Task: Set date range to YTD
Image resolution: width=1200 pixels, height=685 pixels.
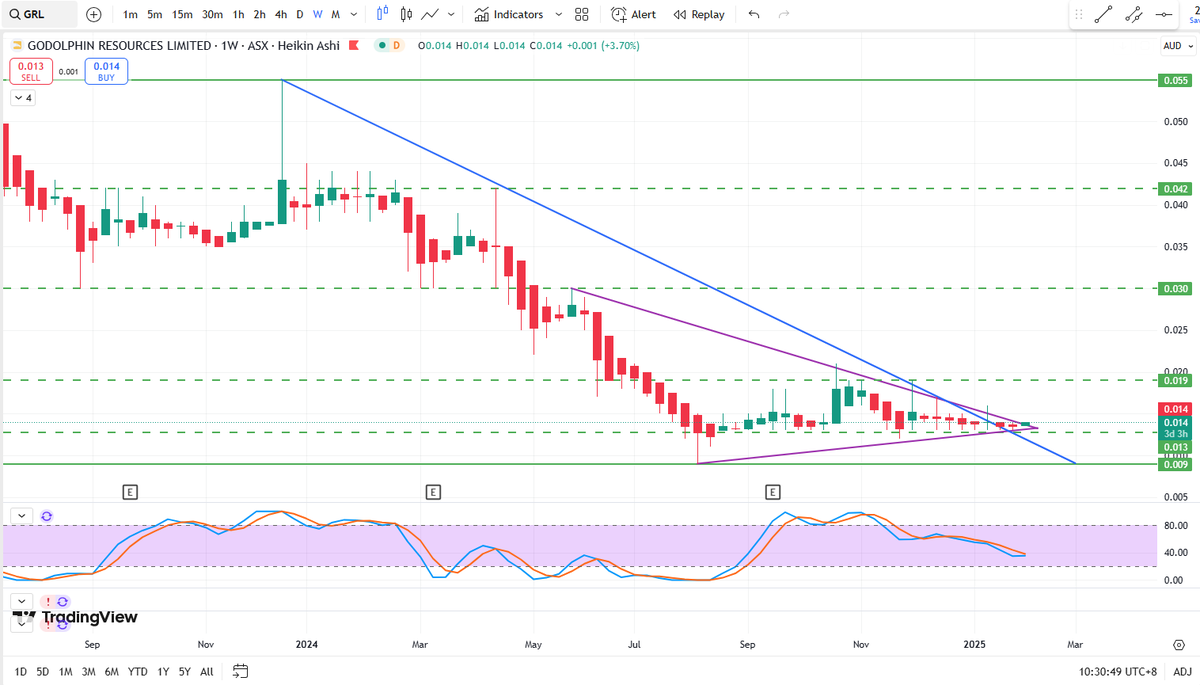Action: pyautogui.click(x=139, y=671)
